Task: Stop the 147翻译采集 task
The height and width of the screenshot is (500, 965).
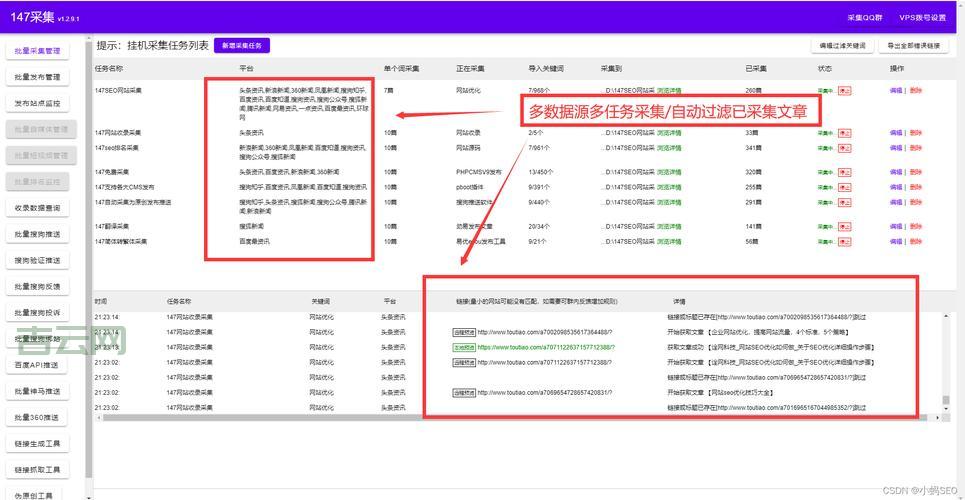Action: [x=844, y=227]
